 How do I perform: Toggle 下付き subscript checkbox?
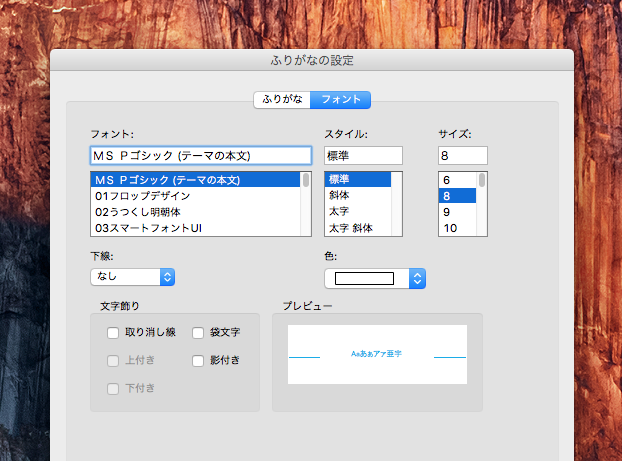[113, 388]
